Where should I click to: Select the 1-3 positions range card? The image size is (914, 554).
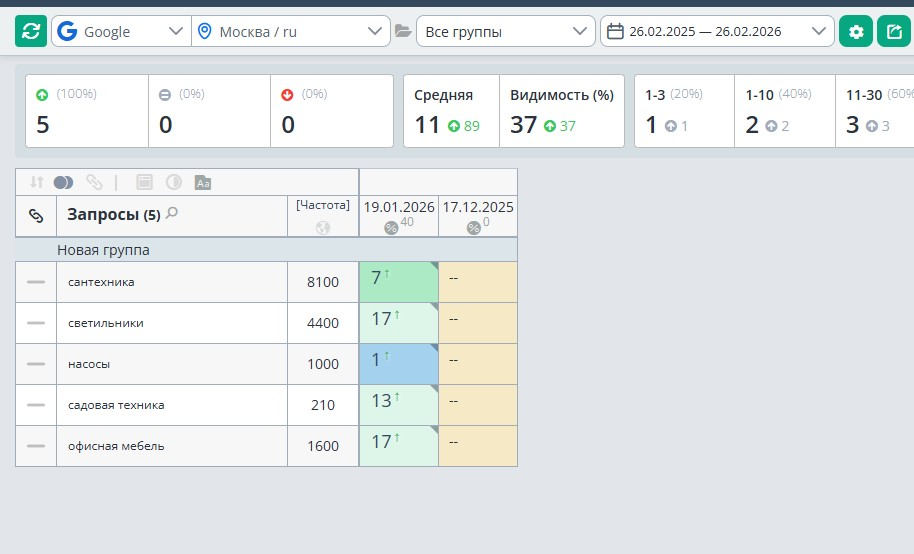coord(684,111)
